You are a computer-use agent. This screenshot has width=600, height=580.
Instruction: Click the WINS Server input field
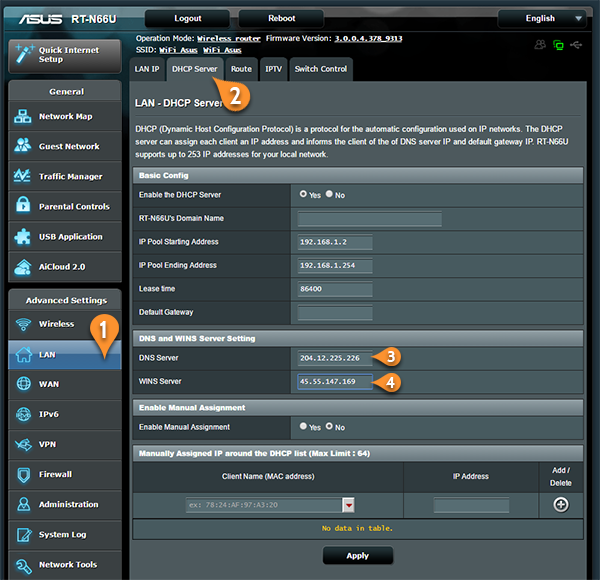point(335,381)
